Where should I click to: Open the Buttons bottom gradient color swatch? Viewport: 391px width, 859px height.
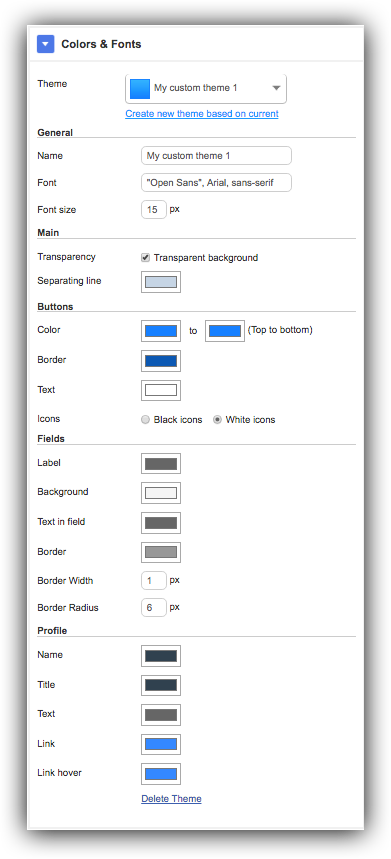point(225,331)
